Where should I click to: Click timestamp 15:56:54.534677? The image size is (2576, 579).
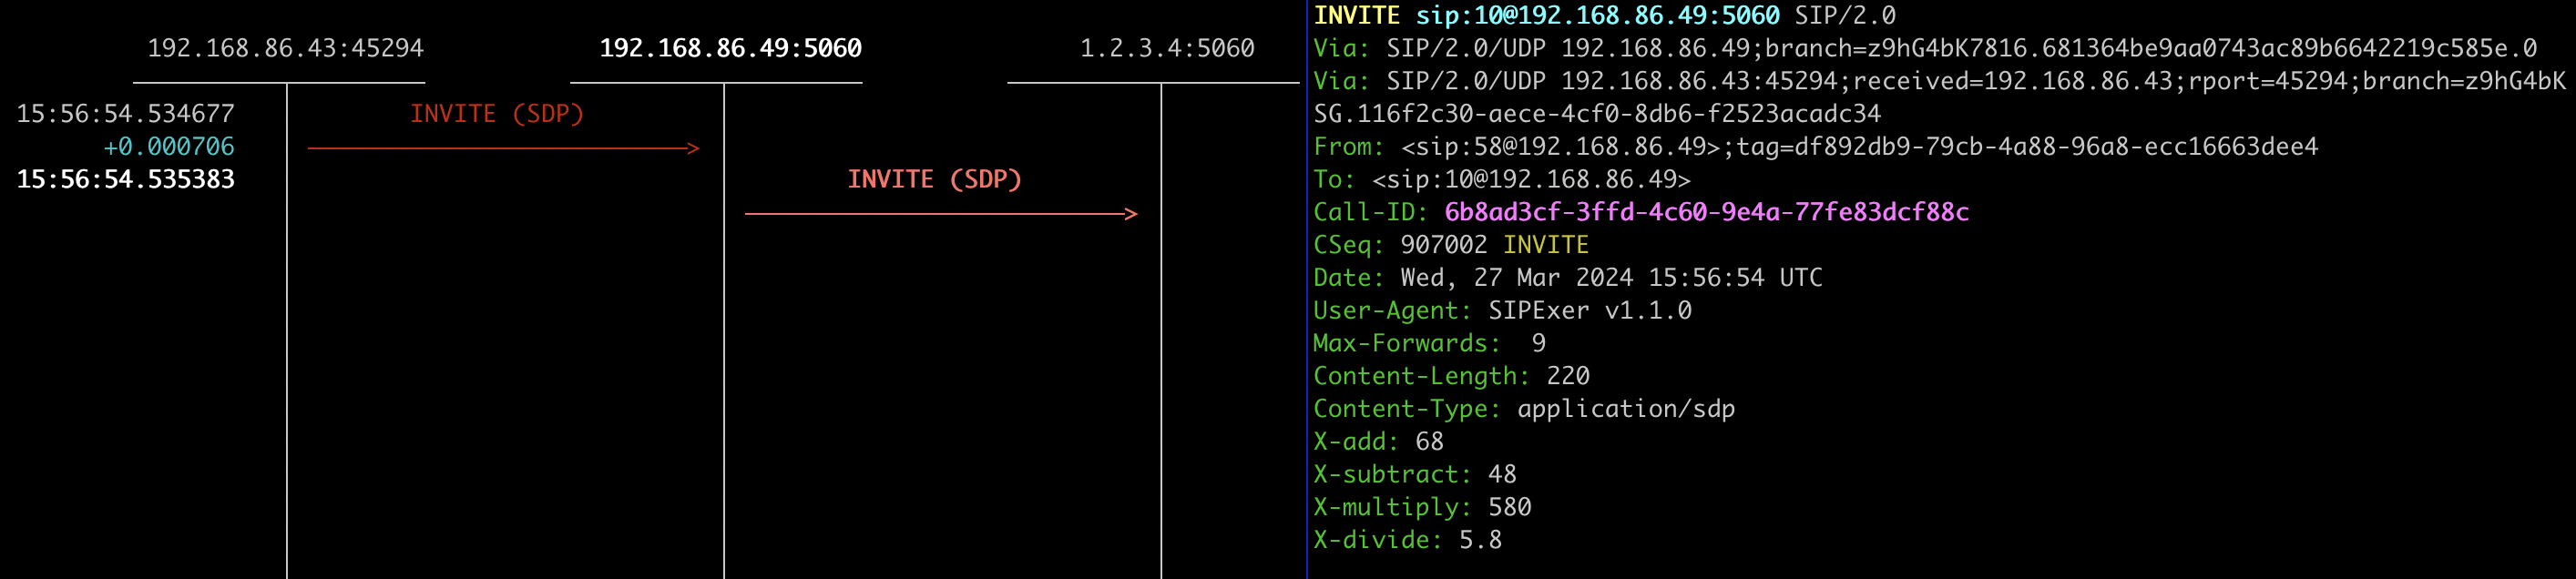click(125, 114)
